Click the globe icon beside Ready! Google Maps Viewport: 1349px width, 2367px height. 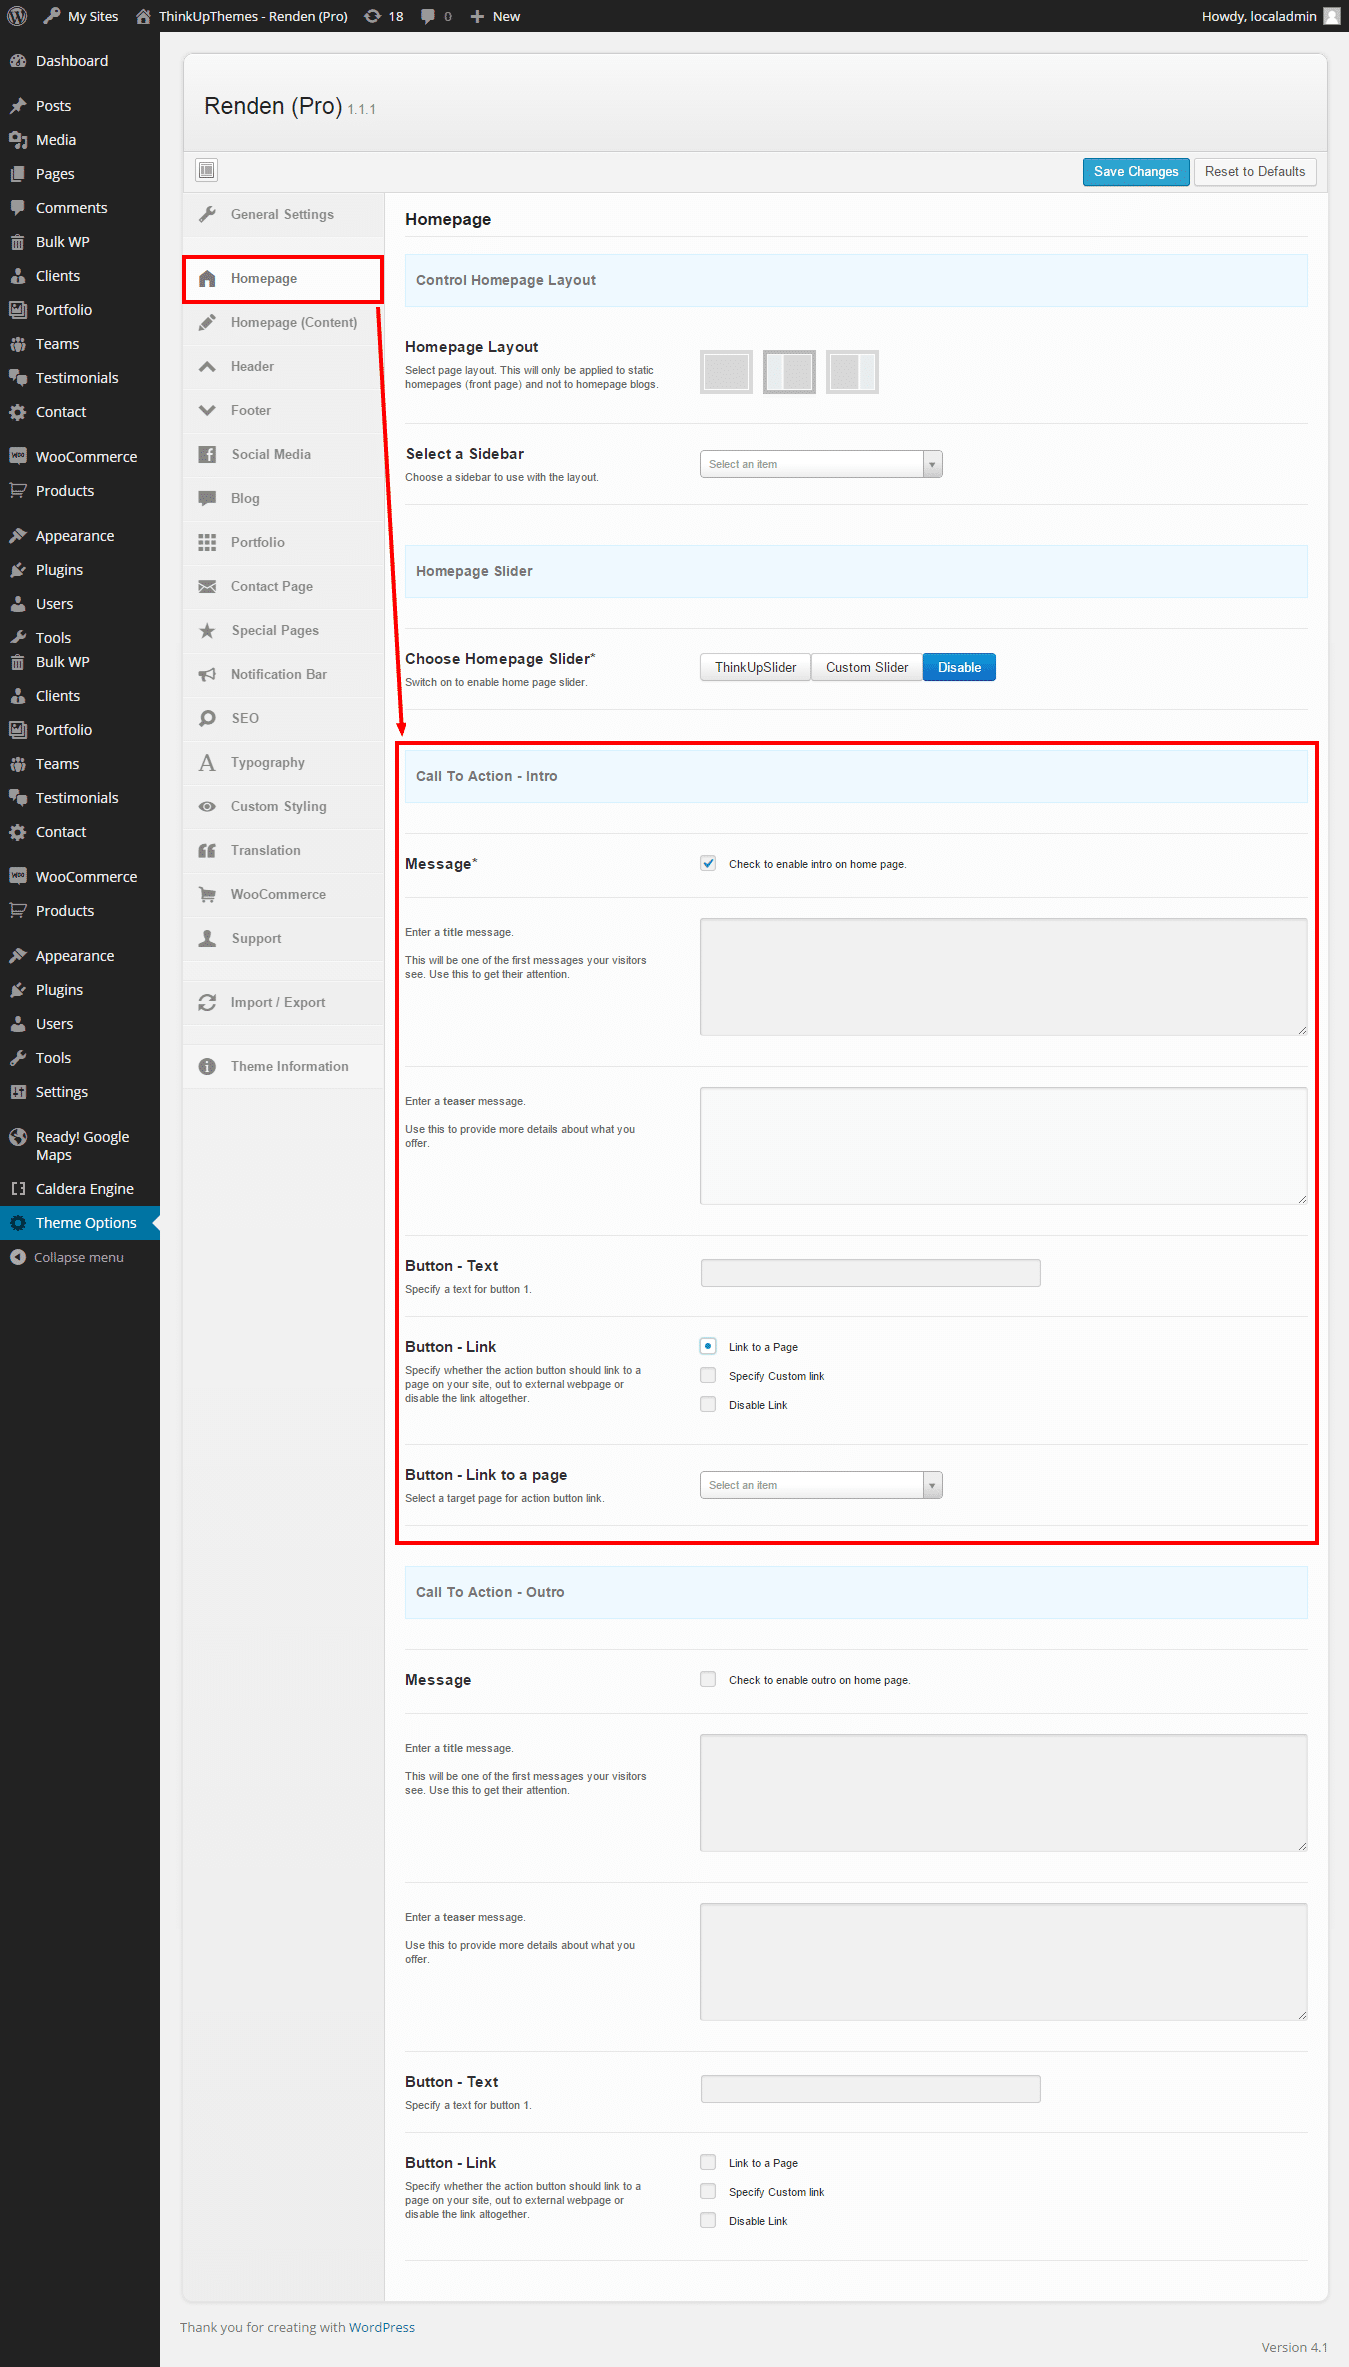click(x=18, y=1137)
